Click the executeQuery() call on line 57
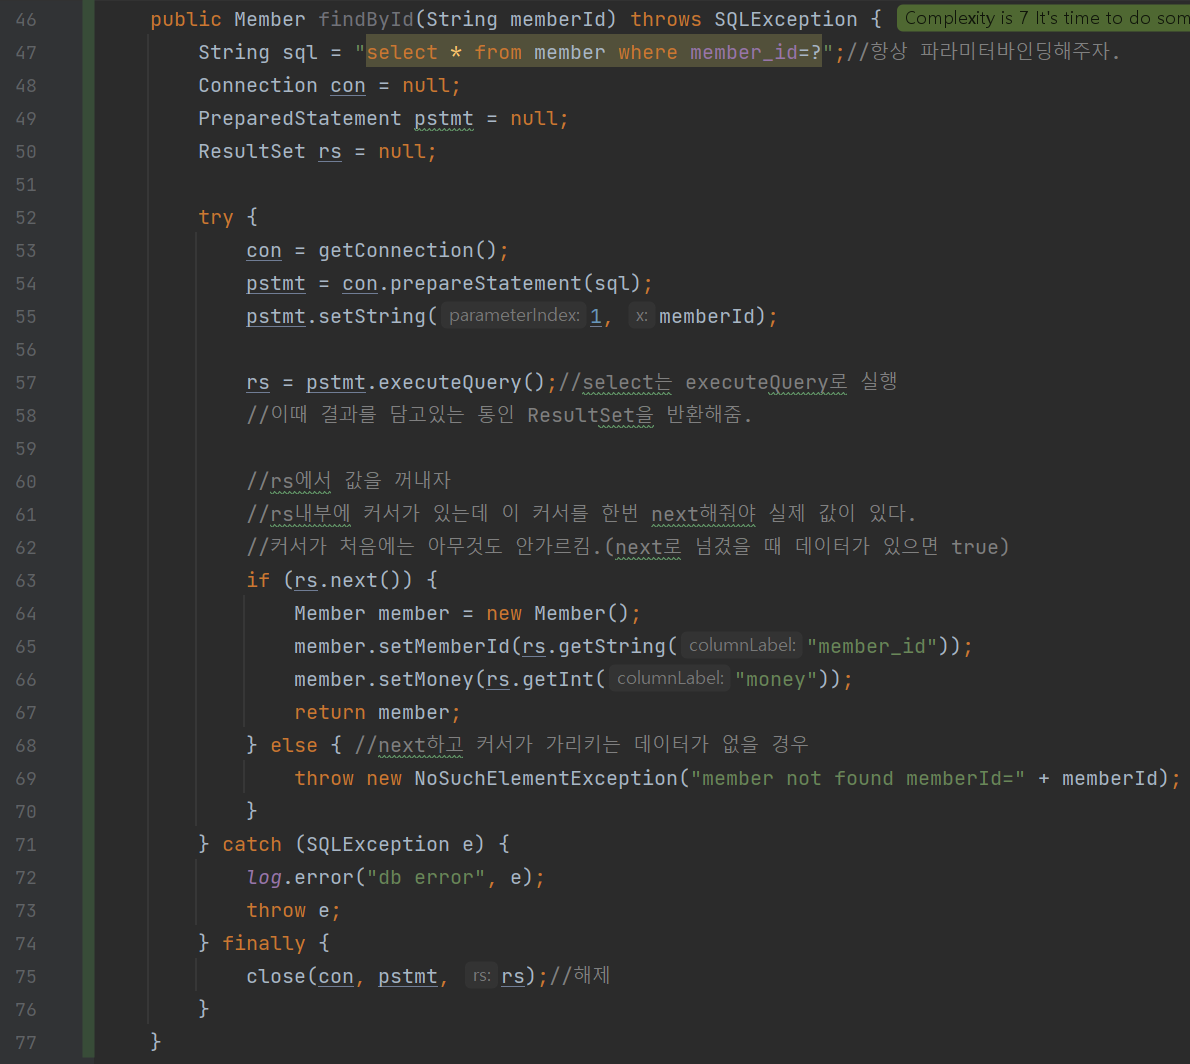1190x1064 pixels. click(x=461, y=382)
